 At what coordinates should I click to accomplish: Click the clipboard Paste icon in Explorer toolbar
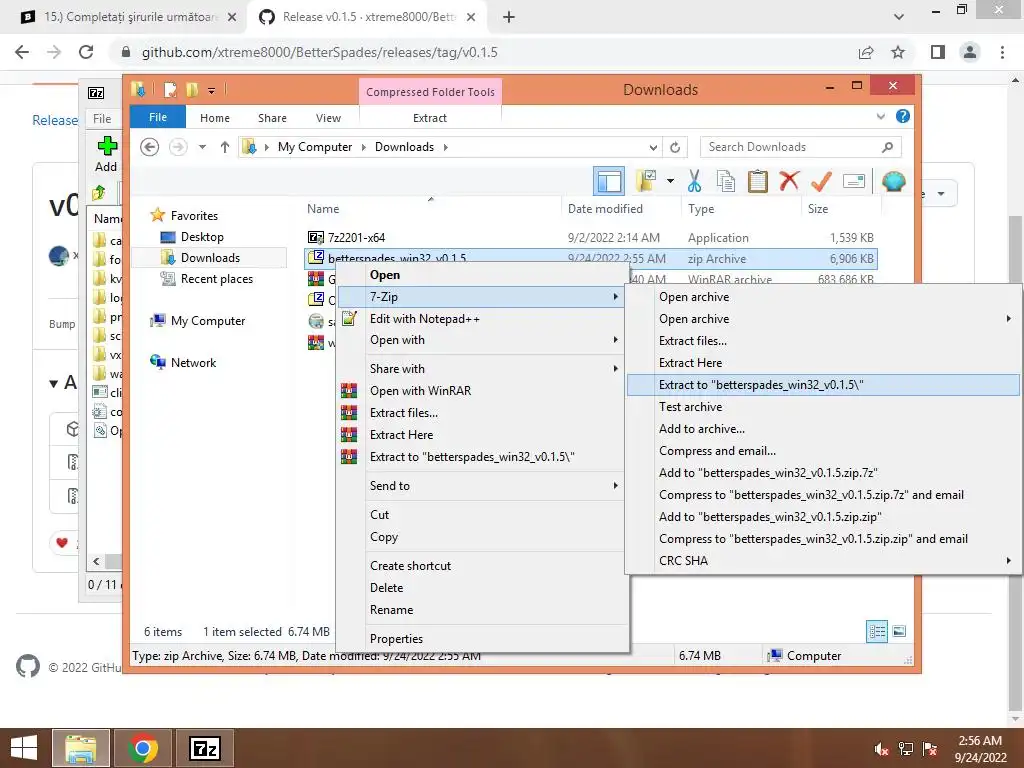coord(758,181)
